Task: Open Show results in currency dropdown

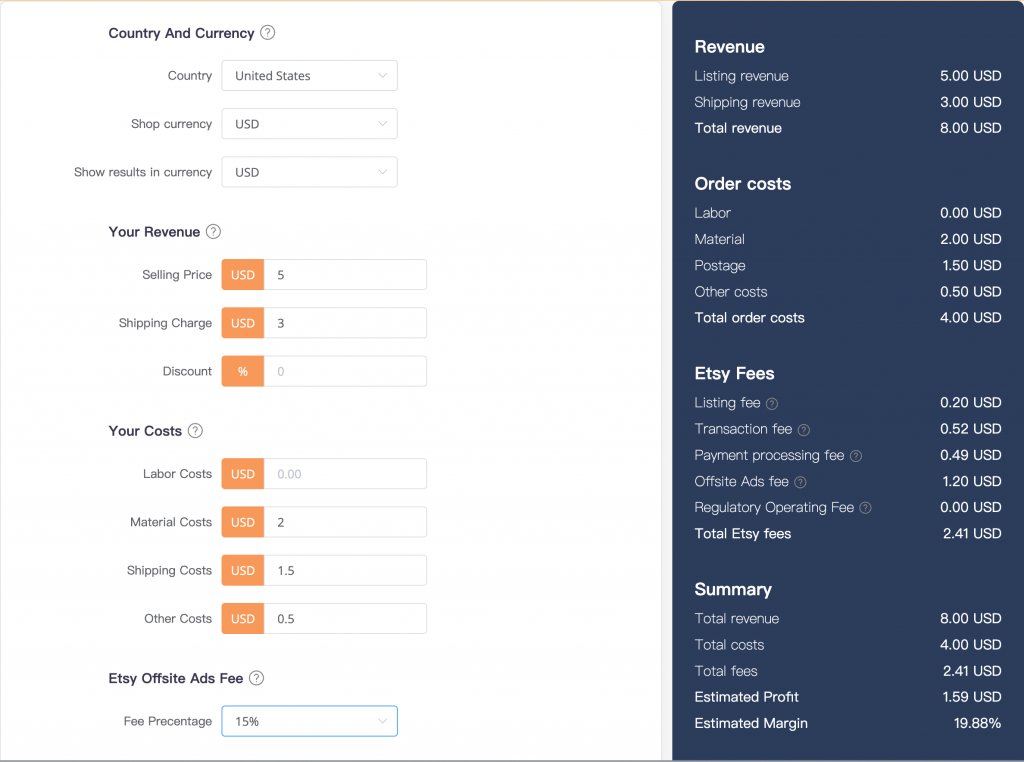Action: 309,172
